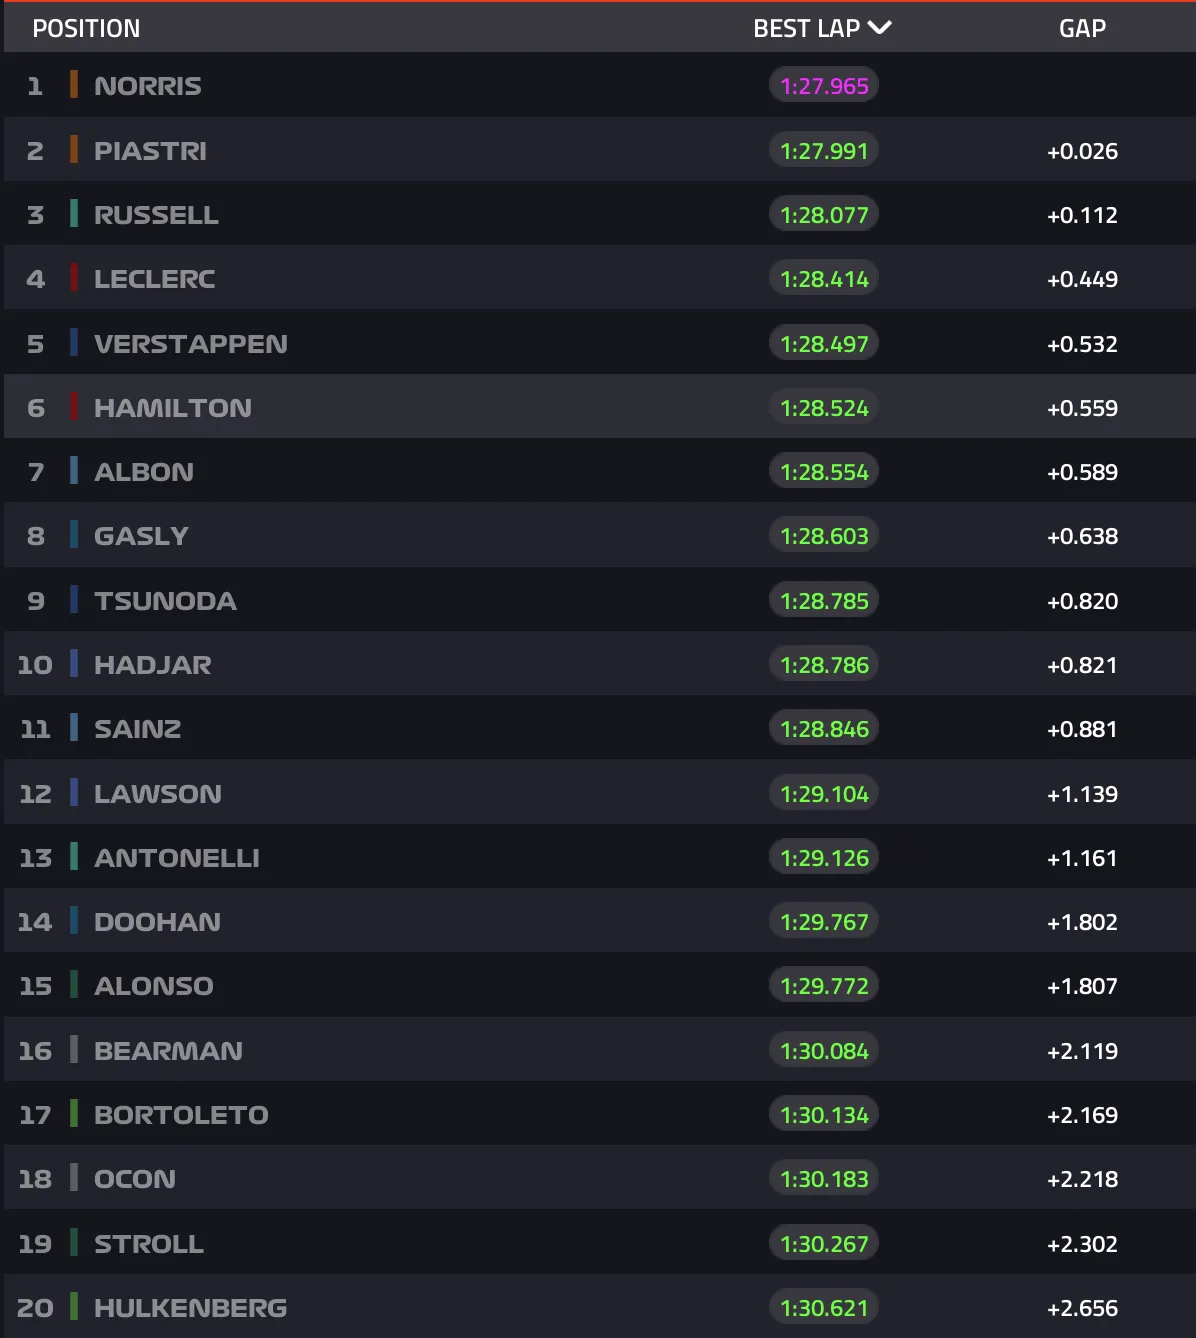
Task: Click the GAP column header
Action: tap(1082, 28)
